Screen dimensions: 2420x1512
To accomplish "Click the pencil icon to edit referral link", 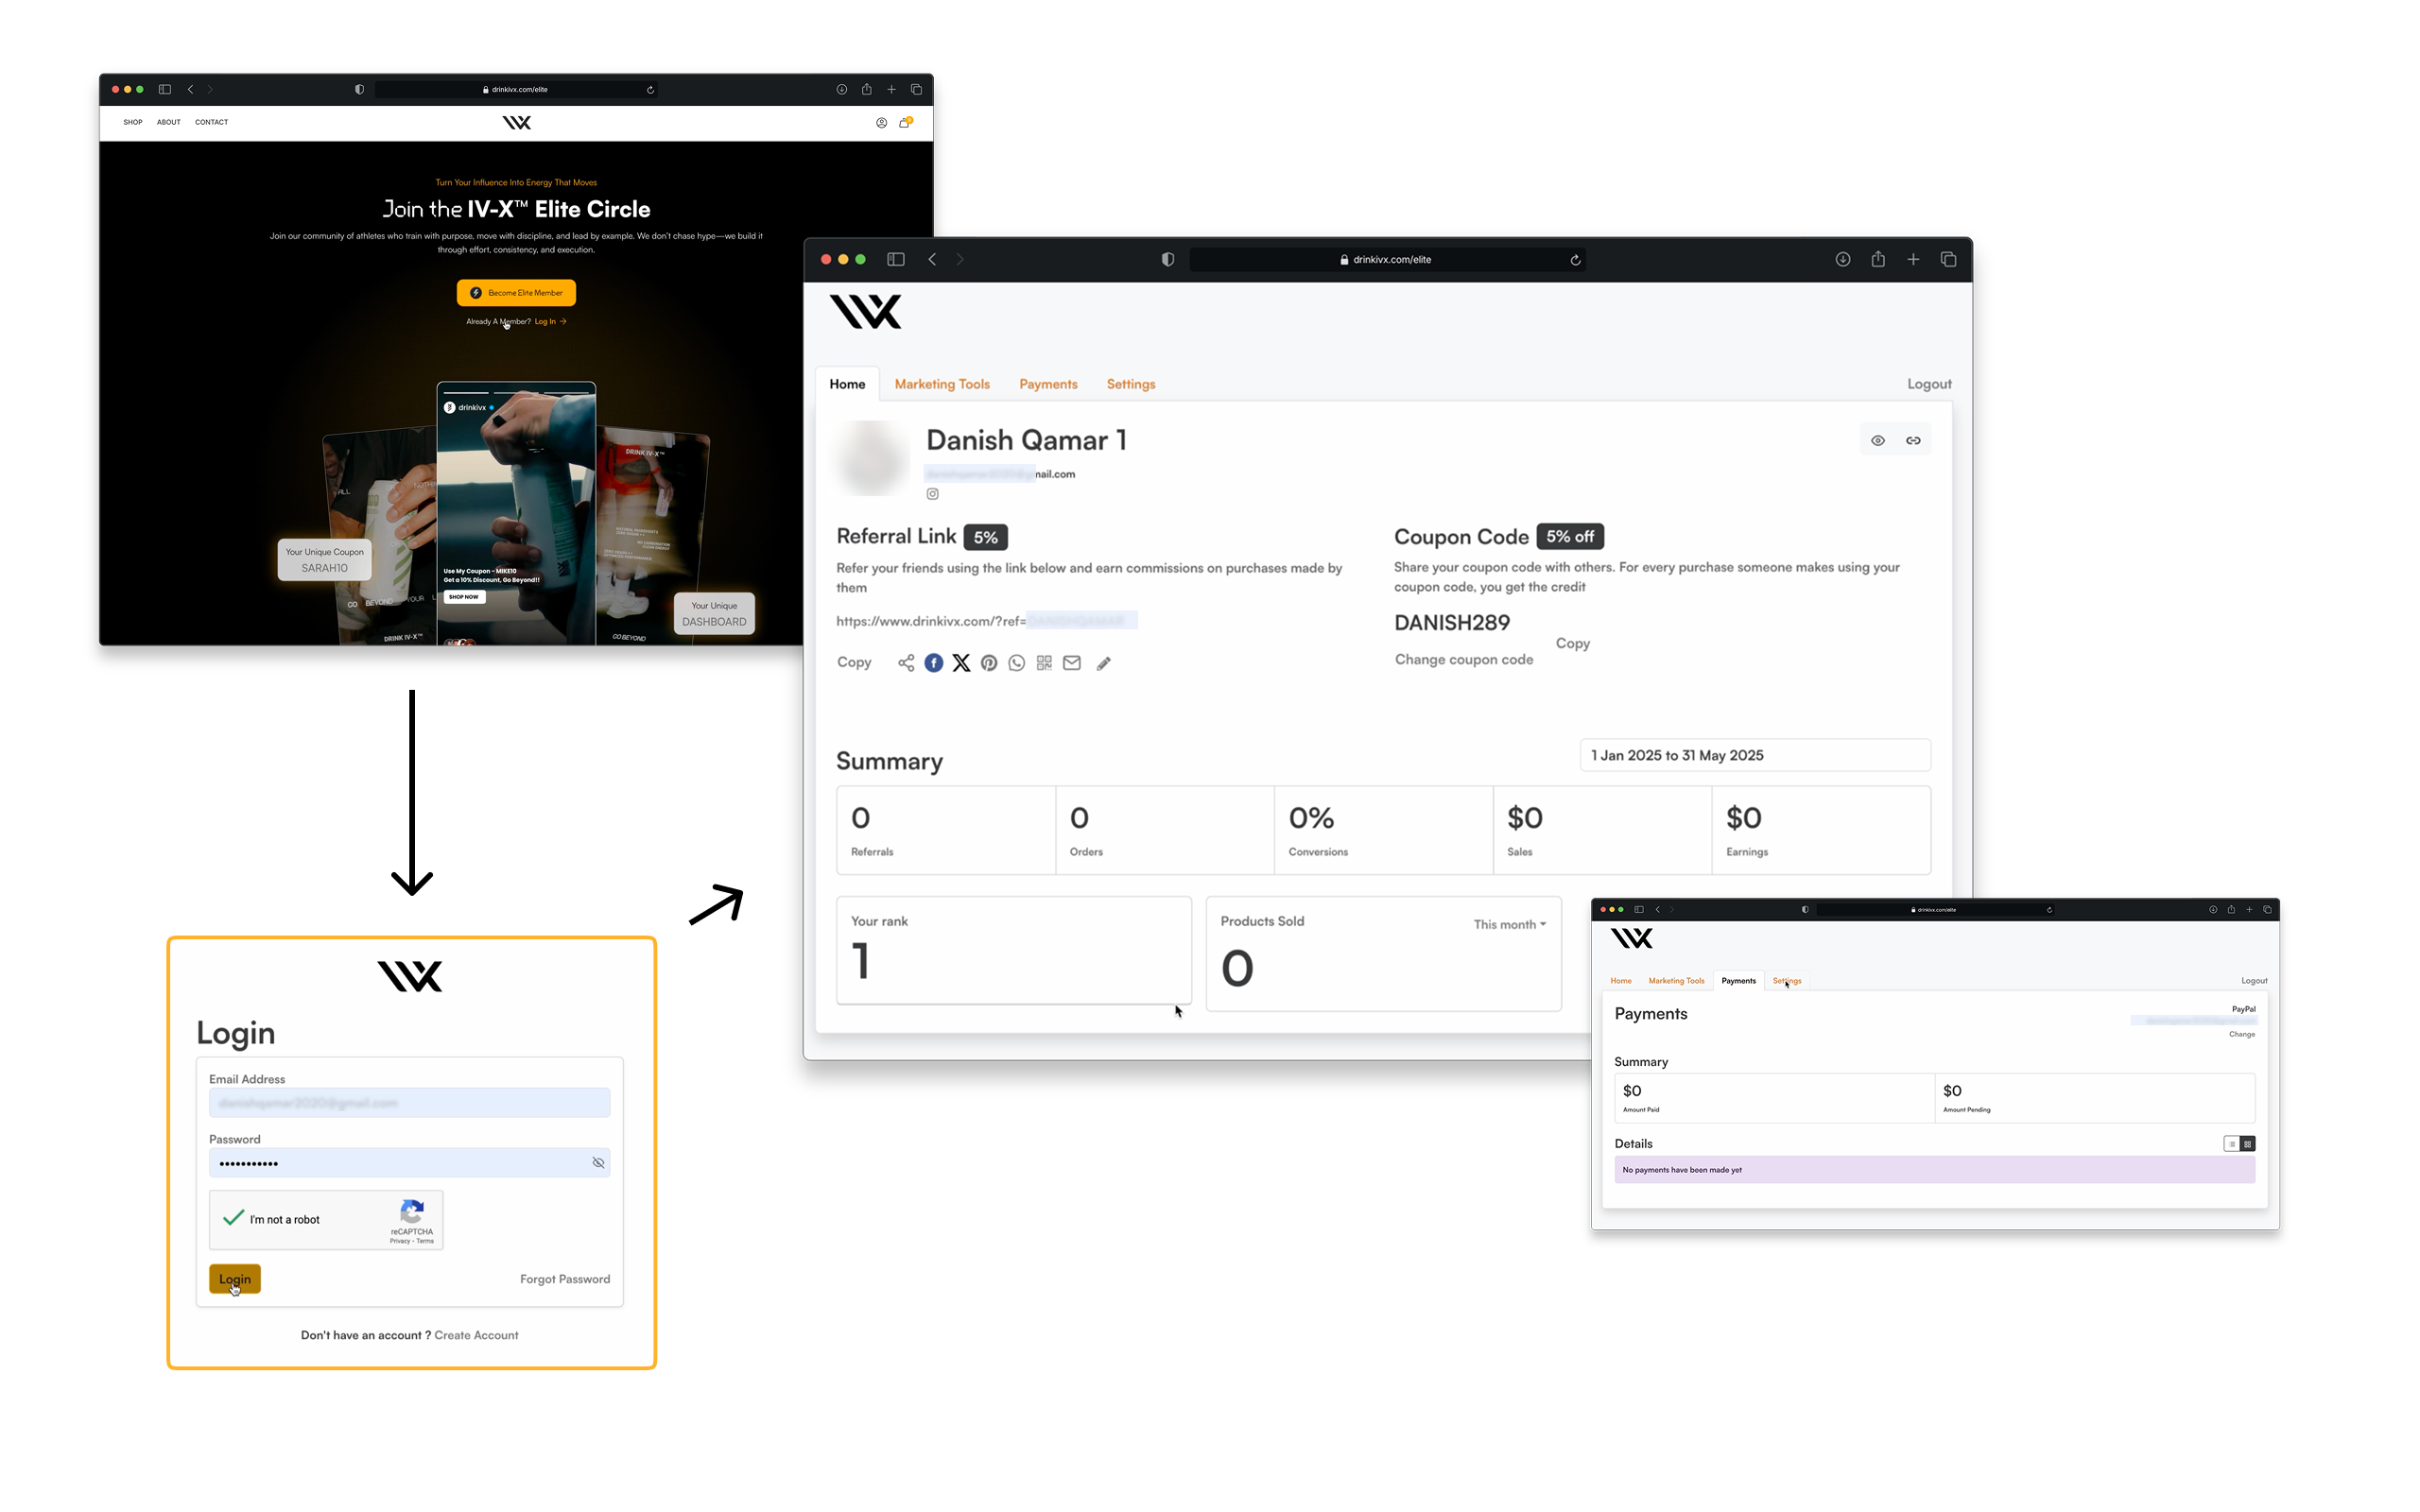I will click(x=1104, y=664).
